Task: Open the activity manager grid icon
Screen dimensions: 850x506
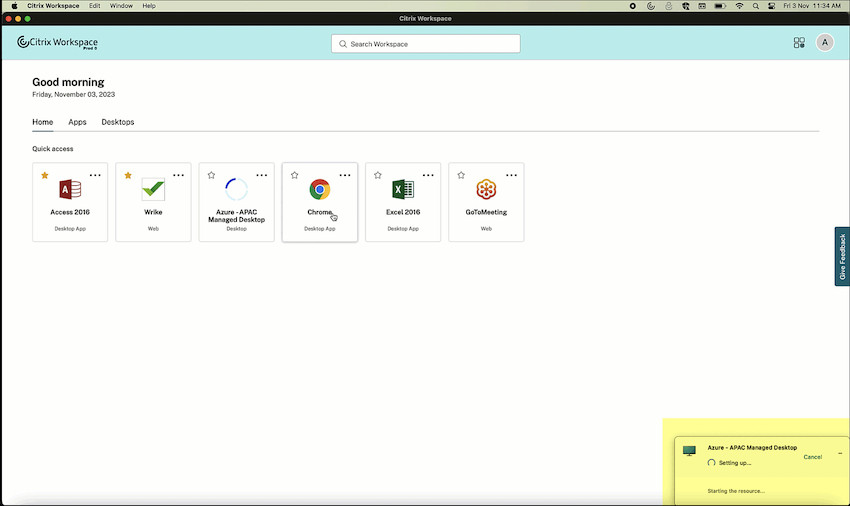Action: pyautogui.click(x=799, y=43)
